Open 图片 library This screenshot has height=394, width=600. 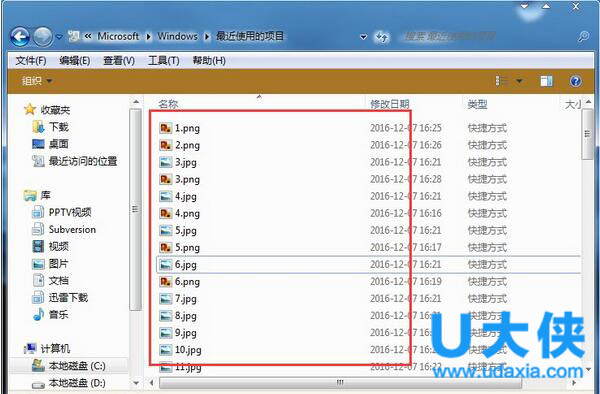click(x=51, y=264)
